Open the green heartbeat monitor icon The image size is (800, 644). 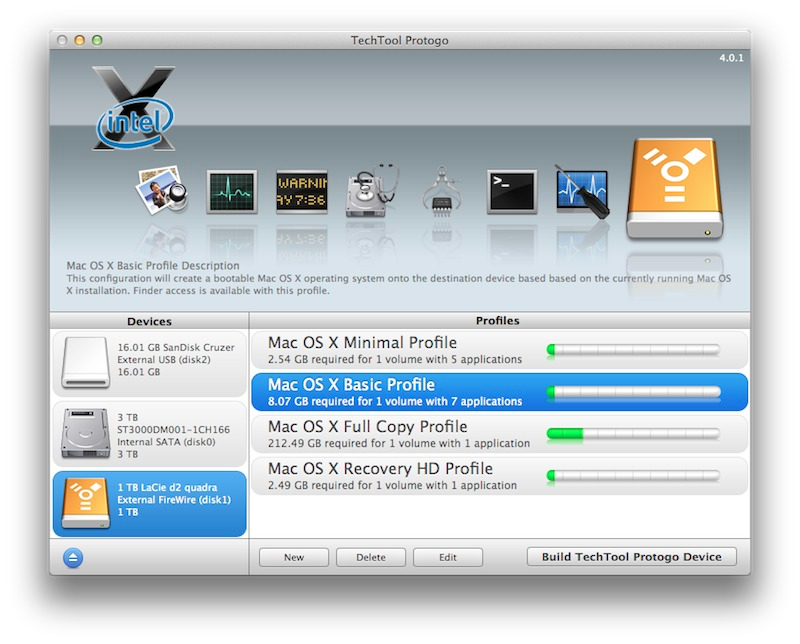click(232, 192)
